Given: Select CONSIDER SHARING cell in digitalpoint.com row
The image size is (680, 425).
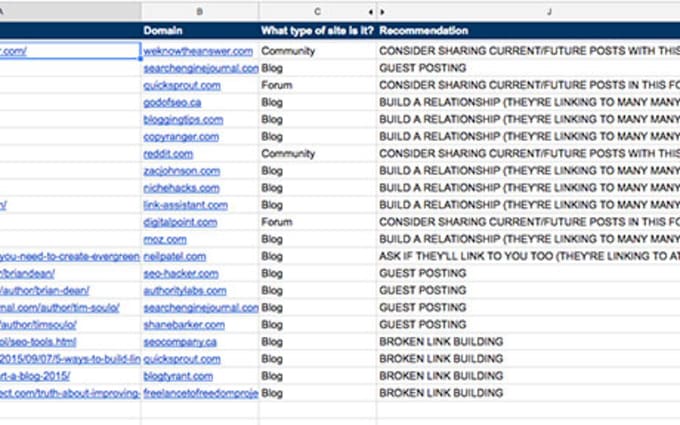Looking at the screenshot, I should click(x=528, y=222).
